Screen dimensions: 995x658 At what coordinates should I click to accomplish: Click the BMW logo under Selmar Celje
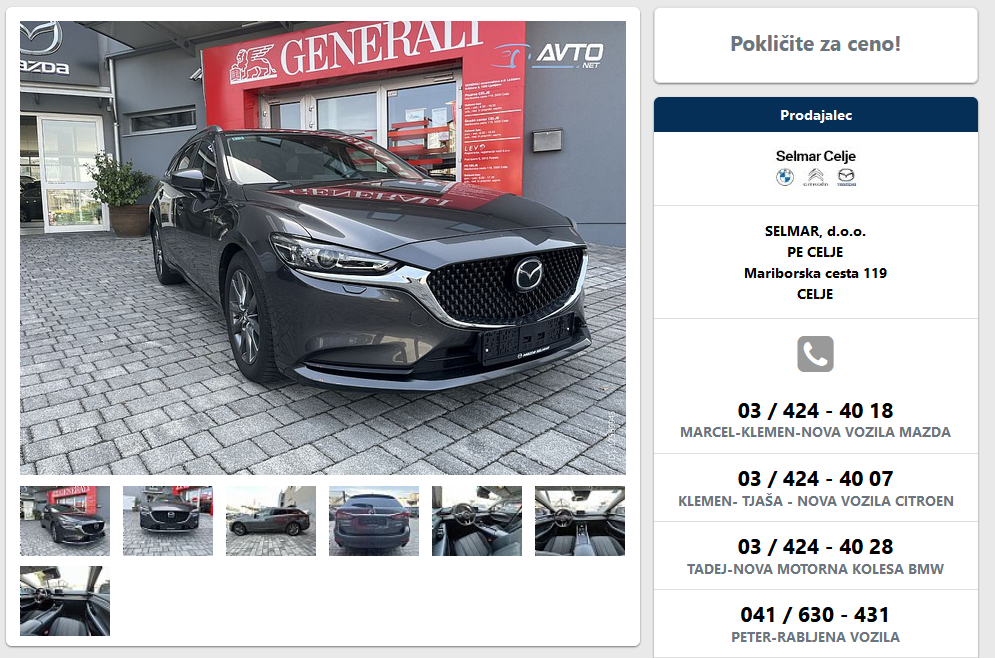coord(785,176)
